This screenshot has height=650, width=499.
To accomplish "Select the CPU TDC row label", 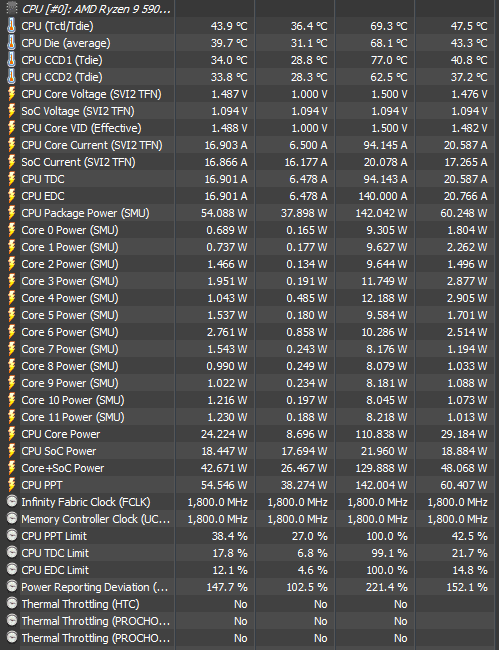I will [x=43, y=179].
